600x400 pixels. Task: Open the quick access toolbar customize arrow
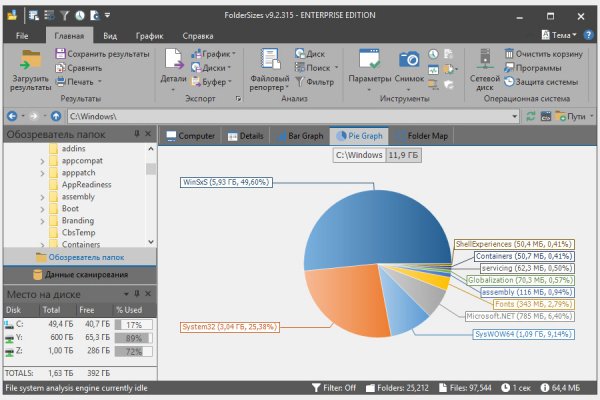pyautogui.click(x=108, y=15)
